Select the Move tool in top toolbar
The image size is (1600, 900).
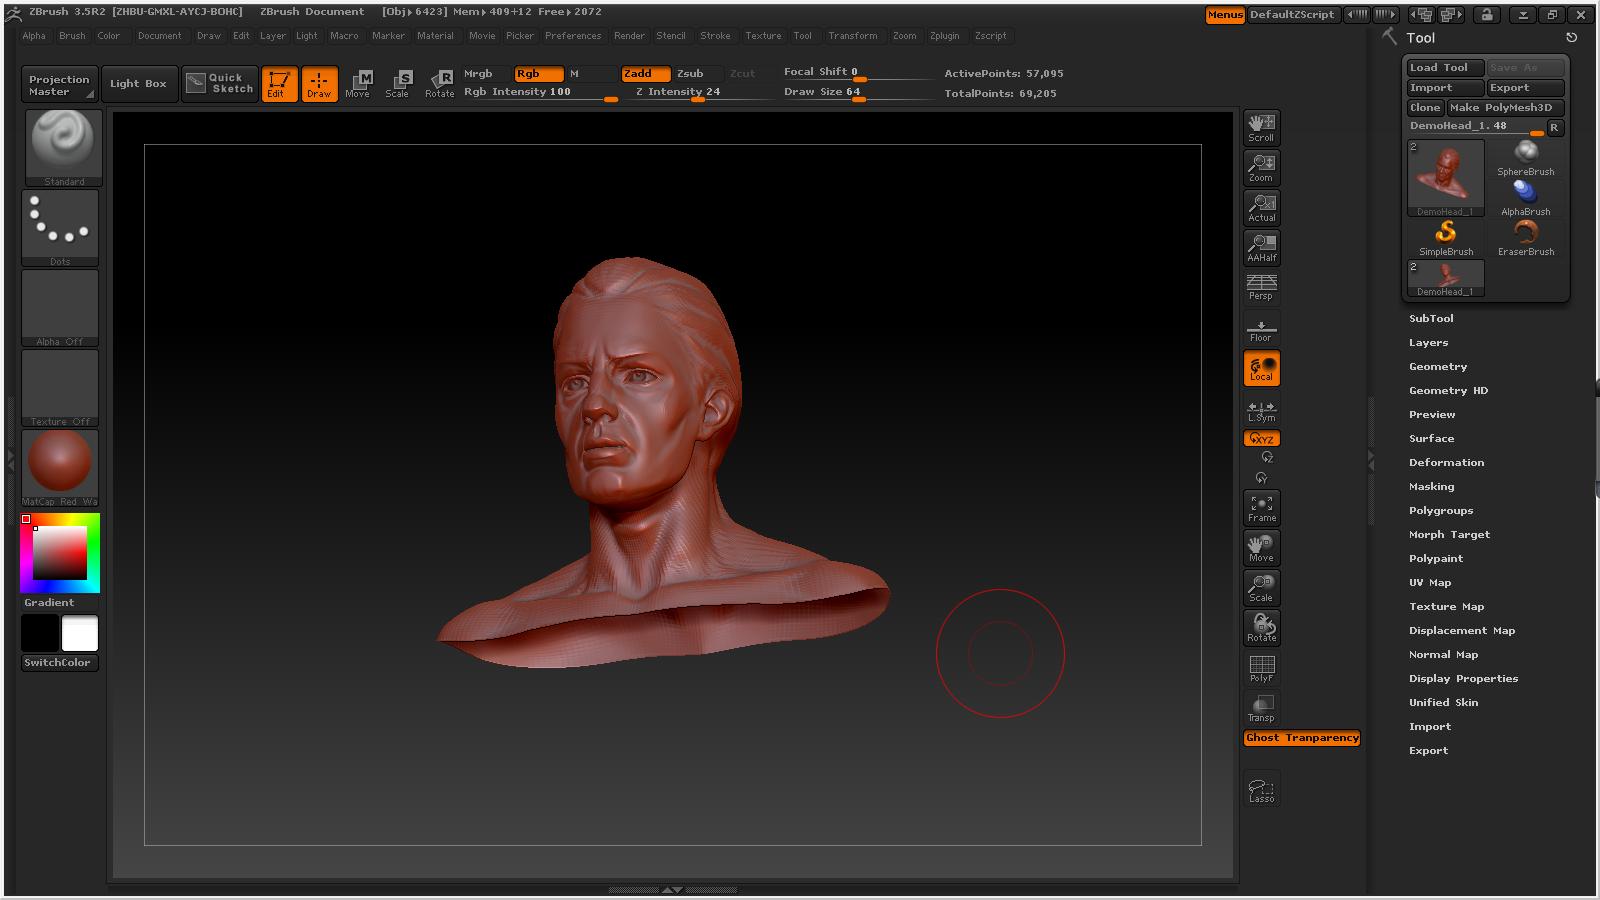click(x=358, y=83)
